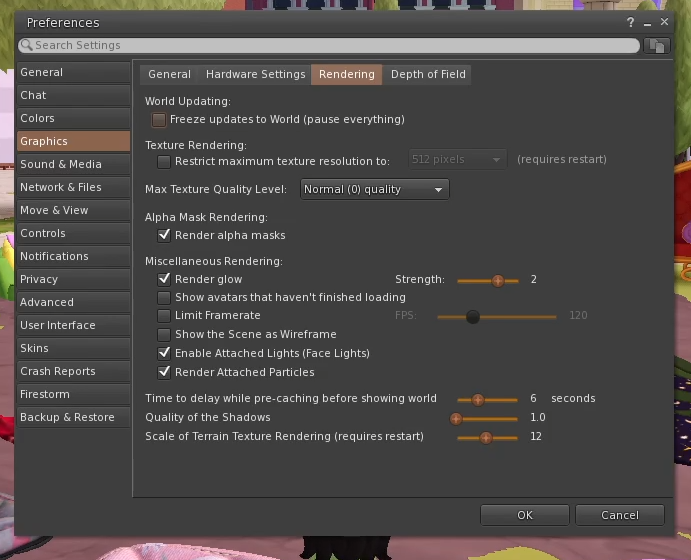Click the search magnifier icon

click(26, 45)
